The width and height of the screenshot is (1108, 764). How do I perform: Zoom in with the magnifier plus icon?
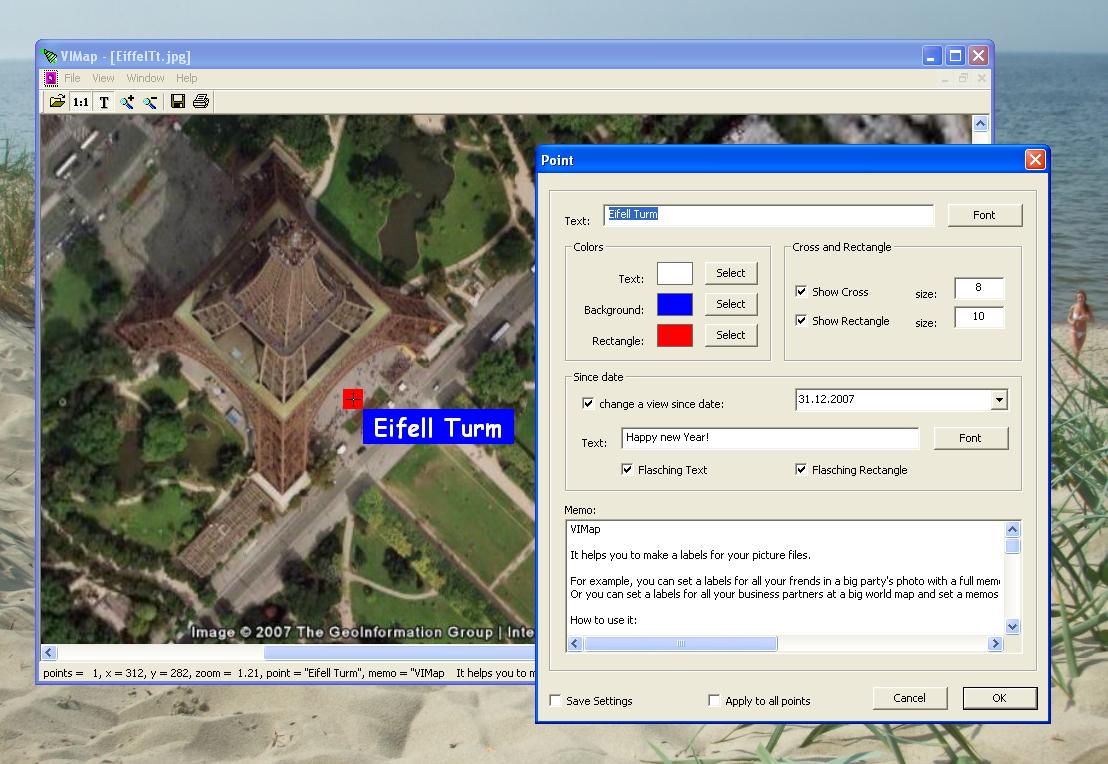pyautogui.click(x=126, y=101)
